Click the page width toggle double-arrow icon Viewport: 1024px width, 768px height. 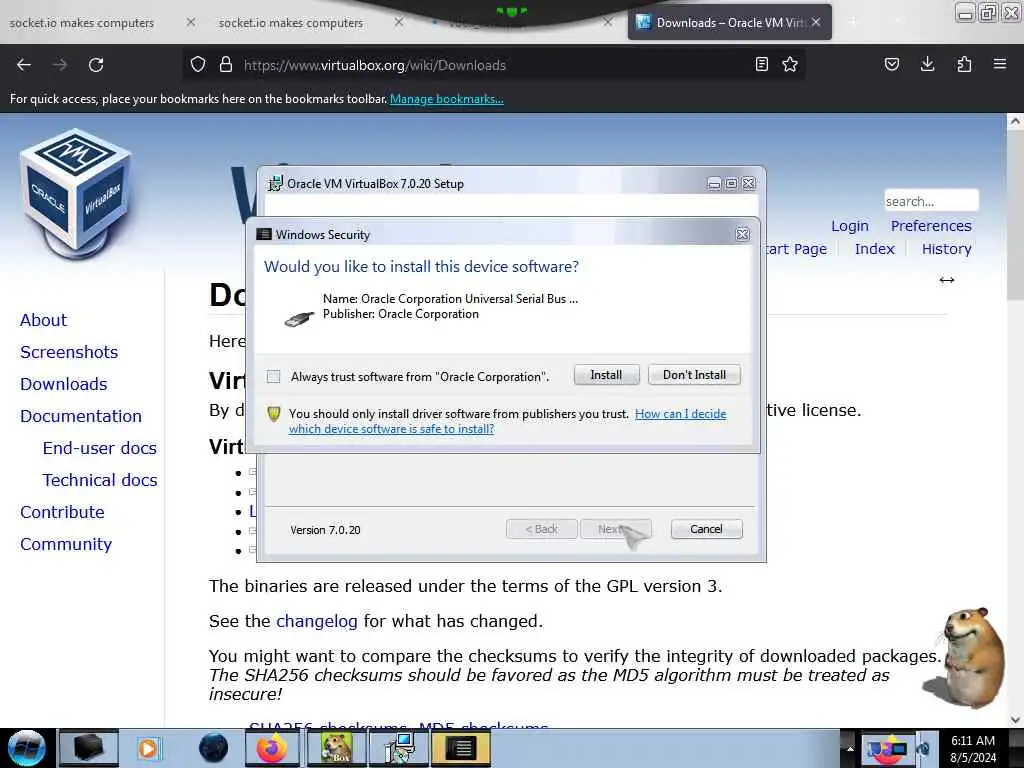(946, 280)
